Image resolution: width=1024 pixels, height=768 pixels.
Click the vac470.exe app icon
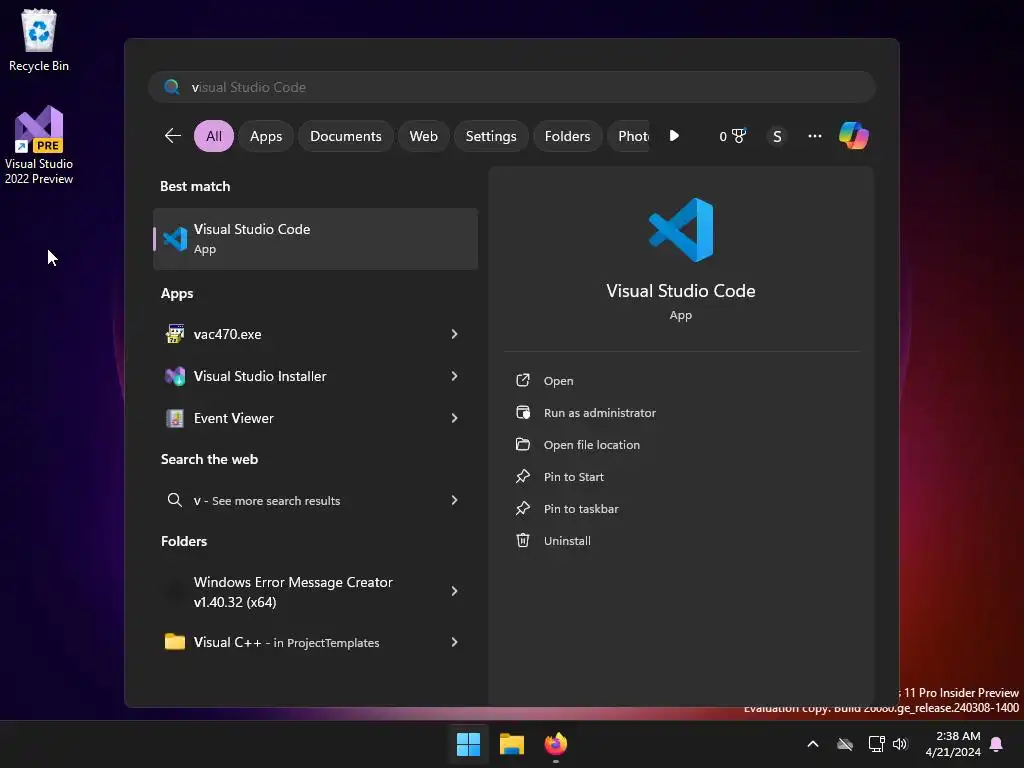174,334
